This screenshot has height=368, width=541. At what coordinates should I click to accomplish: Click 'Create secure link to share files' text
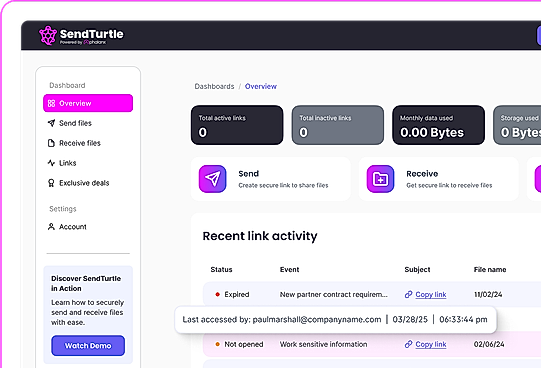[x=283, y=186]
